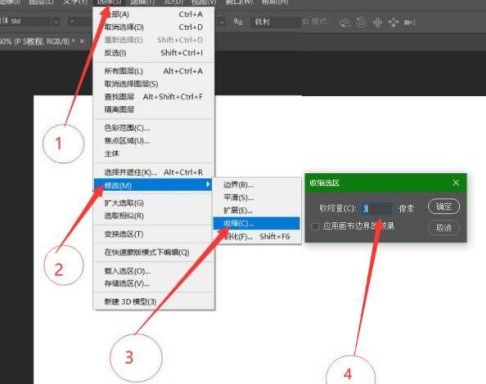
Task: Close the P S教程 document tab
Action: click(82, 41)
